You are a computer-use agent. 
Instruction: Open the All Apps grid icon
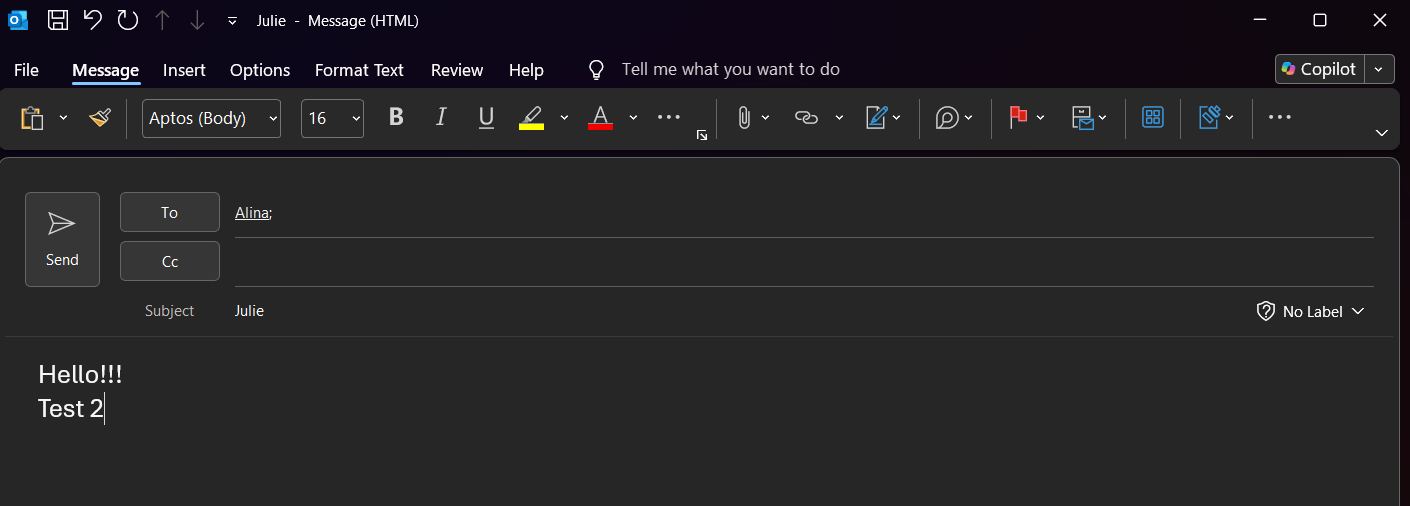point(1153,118)
